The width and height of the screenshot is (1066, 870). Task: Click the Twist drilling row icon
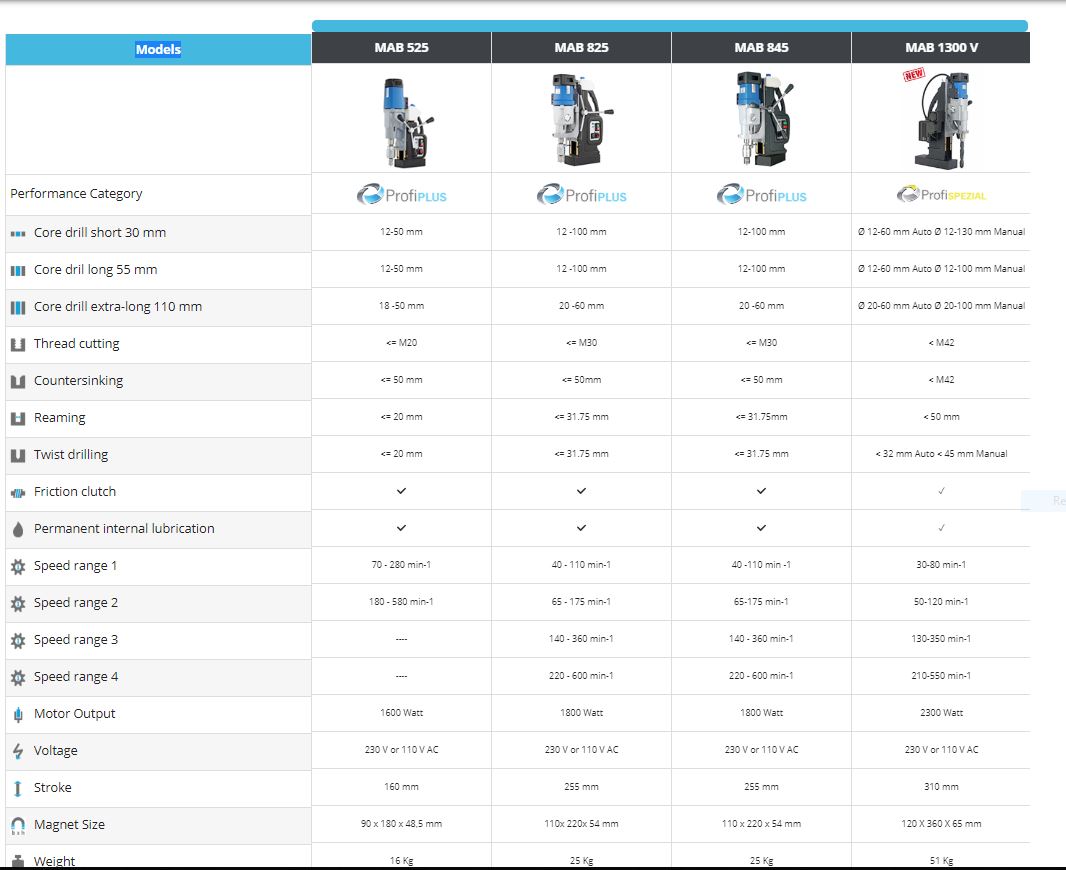pyautogui.click(x=18, y=455)
